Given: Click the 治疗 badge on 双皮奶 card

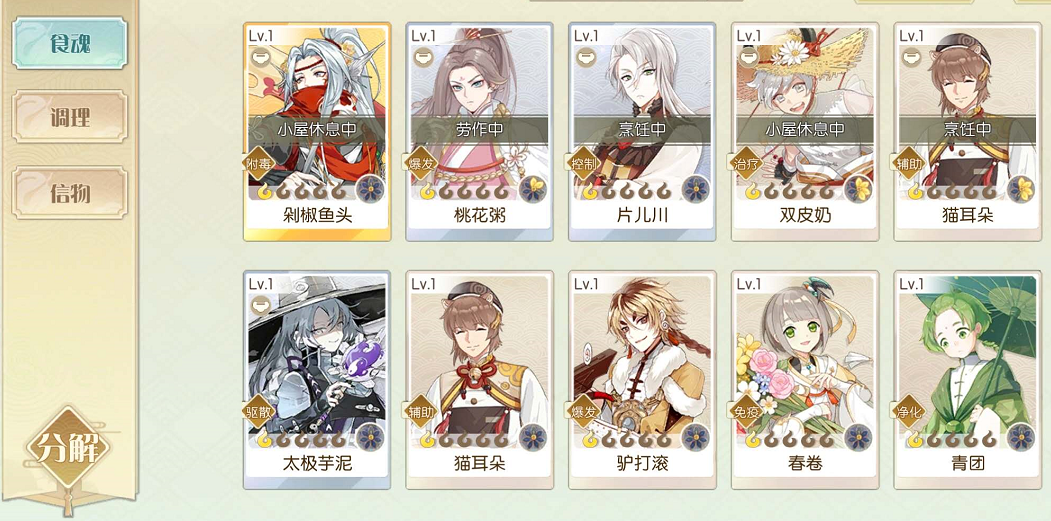Looking at the screenshot, I should pos(747,163).
